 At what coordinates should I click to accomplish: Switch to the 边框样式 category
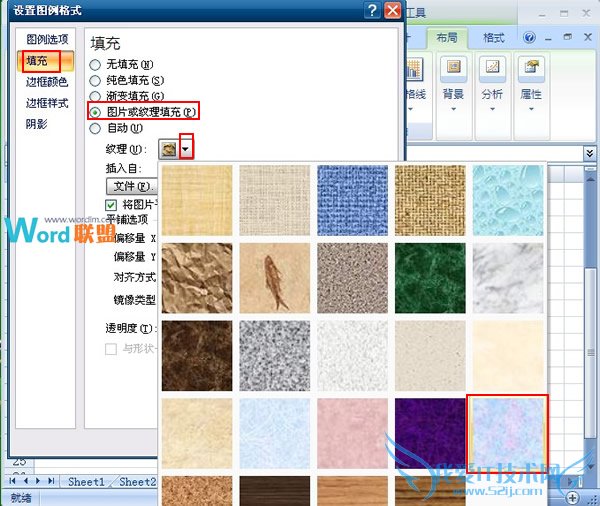coord(47,103)
